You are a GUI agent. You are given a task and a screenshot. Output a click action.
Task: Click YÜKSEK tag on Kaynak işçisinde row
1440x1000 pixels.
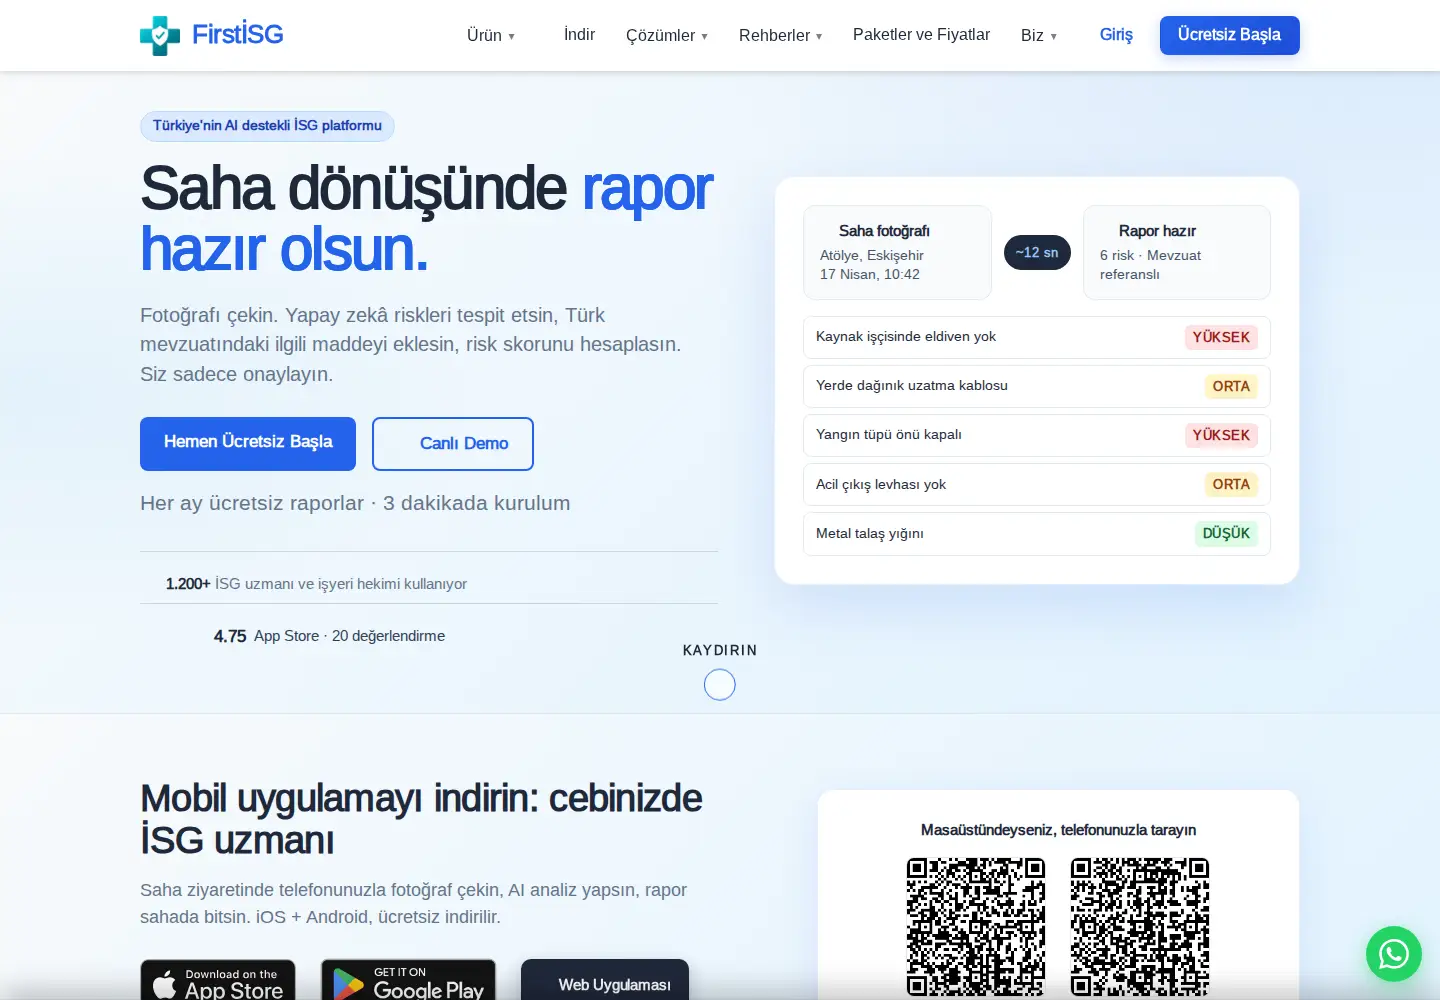[1221, 337]
